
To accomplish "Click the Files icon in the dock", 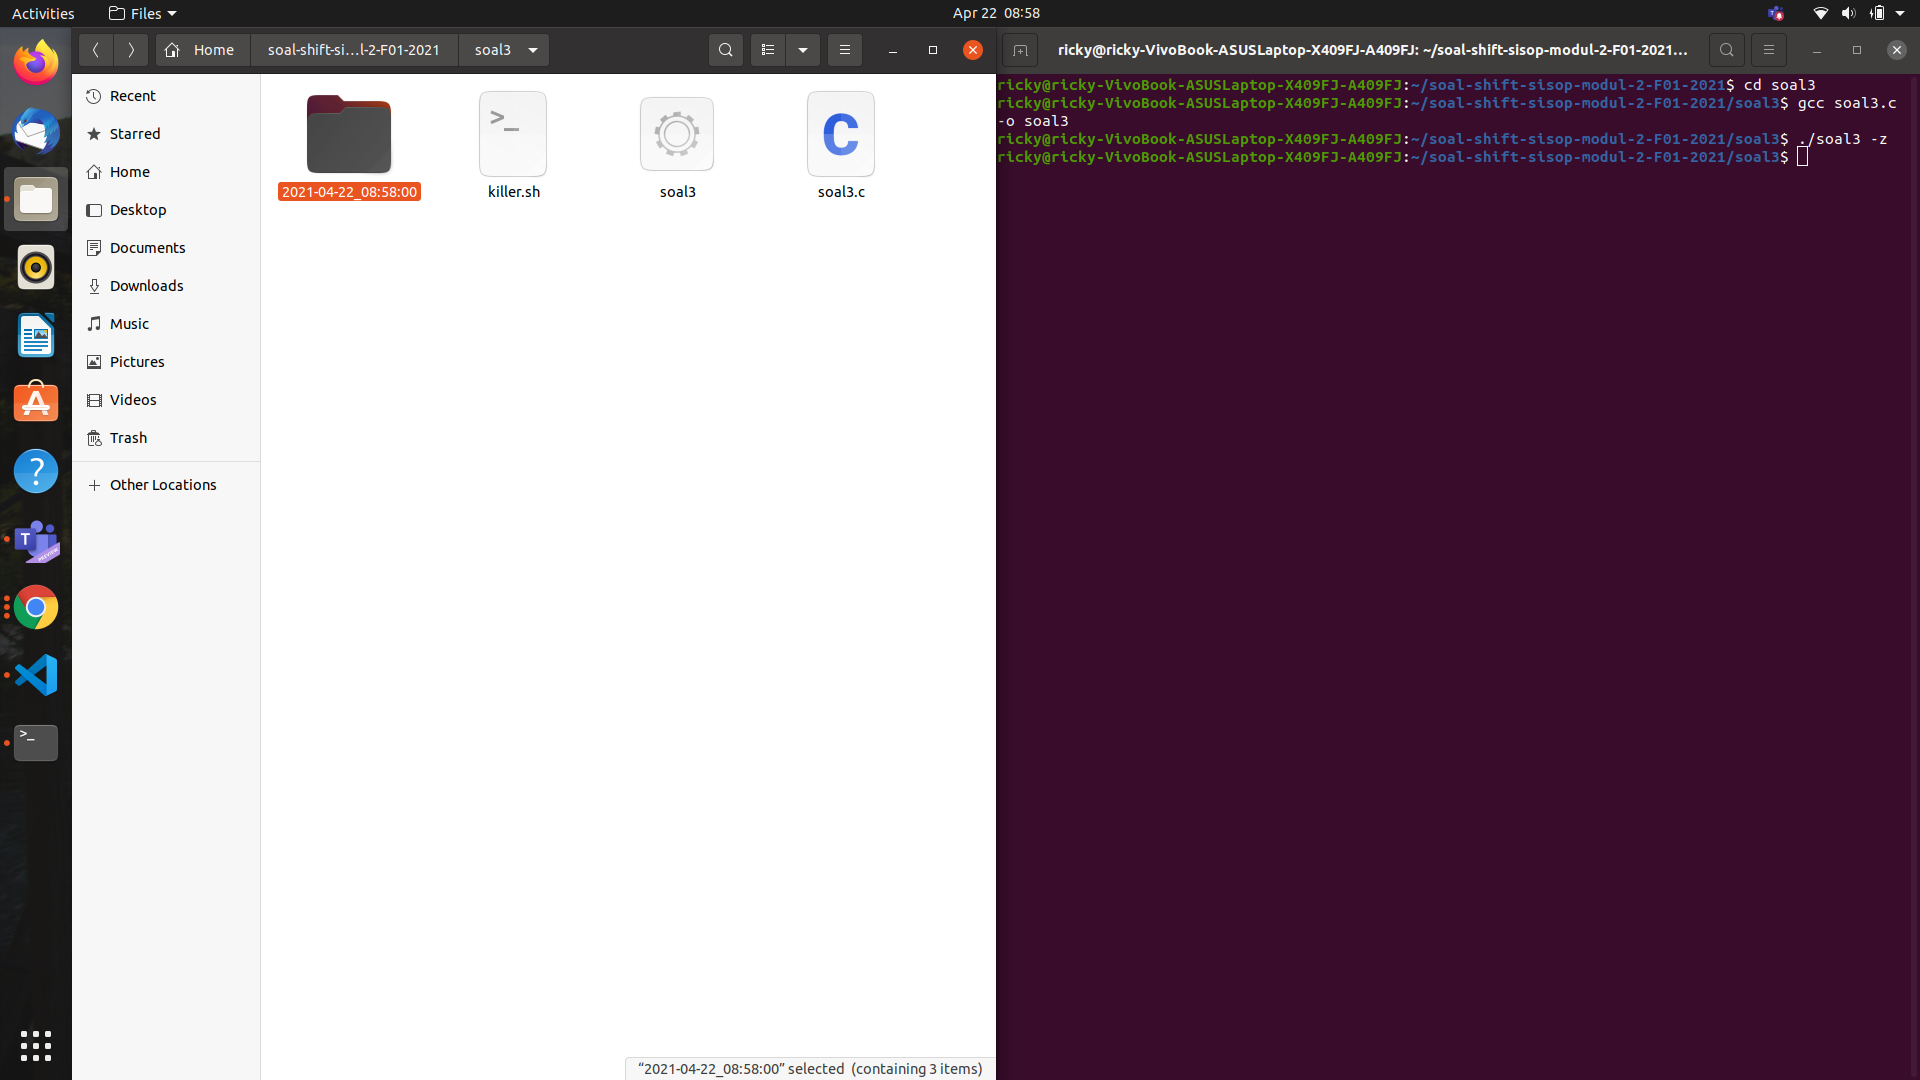I will pos(36,199).
